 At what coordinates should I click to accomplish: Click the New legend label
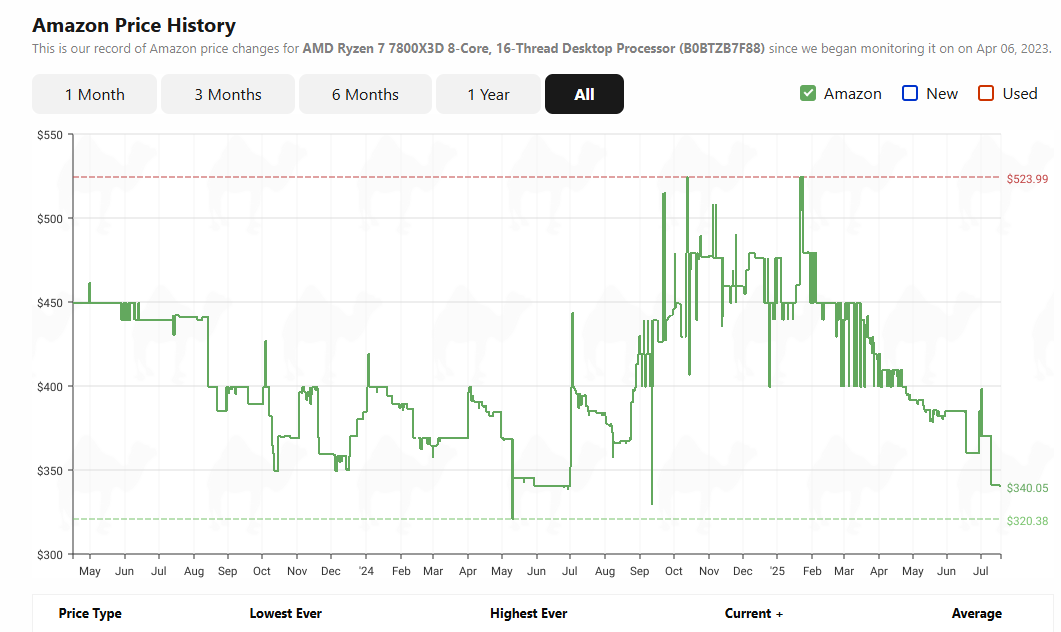pos(942,94)
